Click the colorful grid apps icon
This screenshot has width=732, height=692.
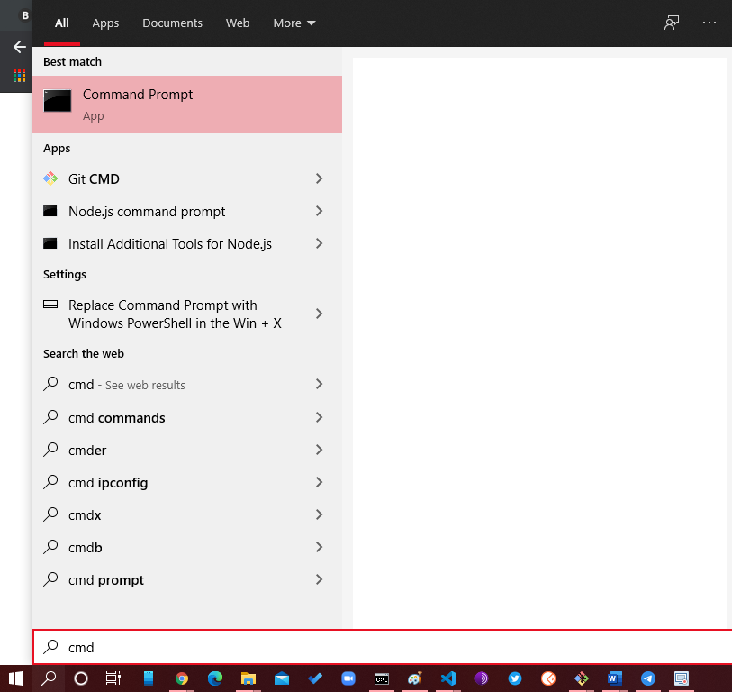pos(19,75)
